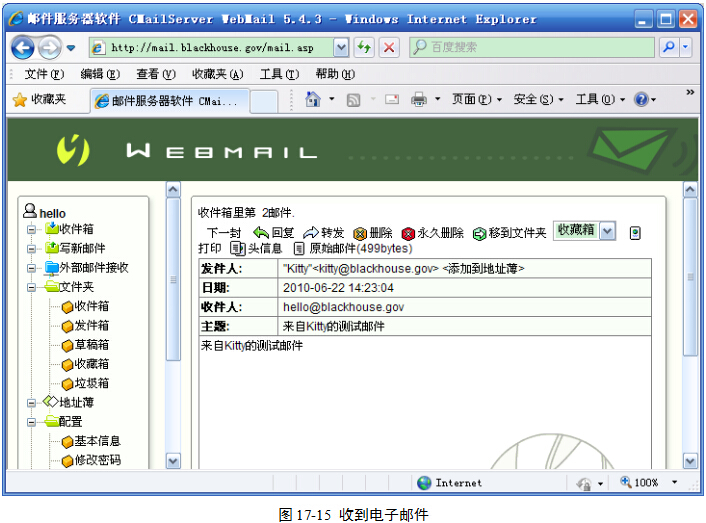This screenshot has height=523, width=706.
Task: Click the blue Help question mark icon
Action: (641, 99)
